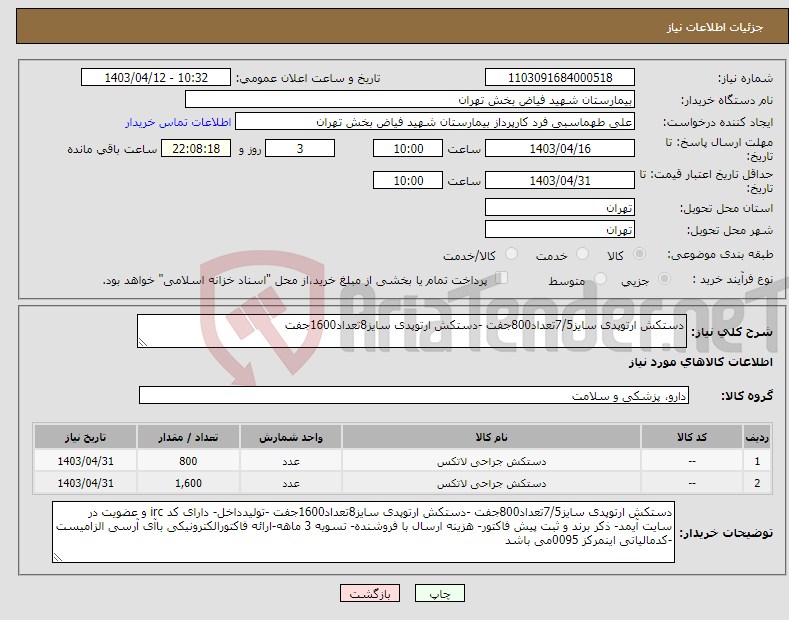Viewport: 789px width, 620px height.
Task: Click the price validity time 10:00 field
Action: pyautogui.click(x=408, y=180)
